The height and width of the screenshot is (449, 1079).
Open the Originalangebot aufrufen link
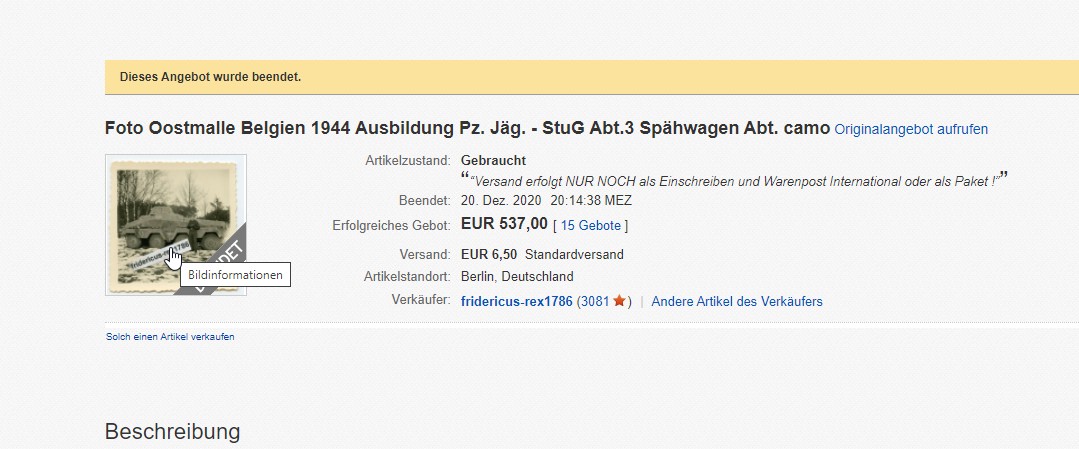(x=911, y=129)
